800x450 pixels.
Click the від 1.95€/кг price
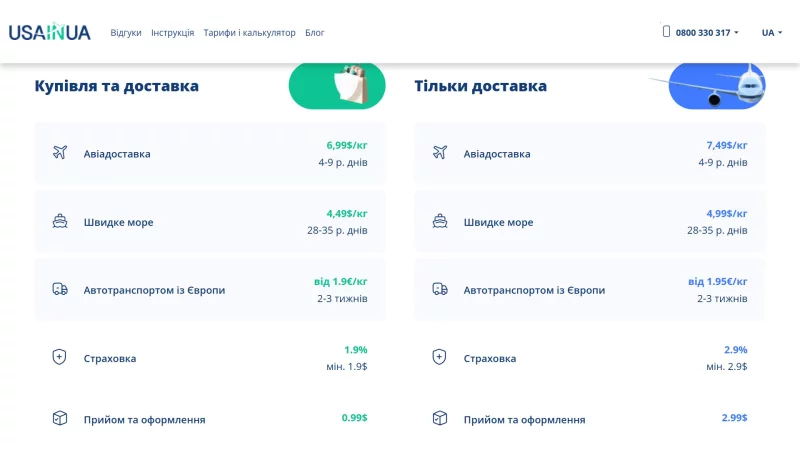pos(718,282)
